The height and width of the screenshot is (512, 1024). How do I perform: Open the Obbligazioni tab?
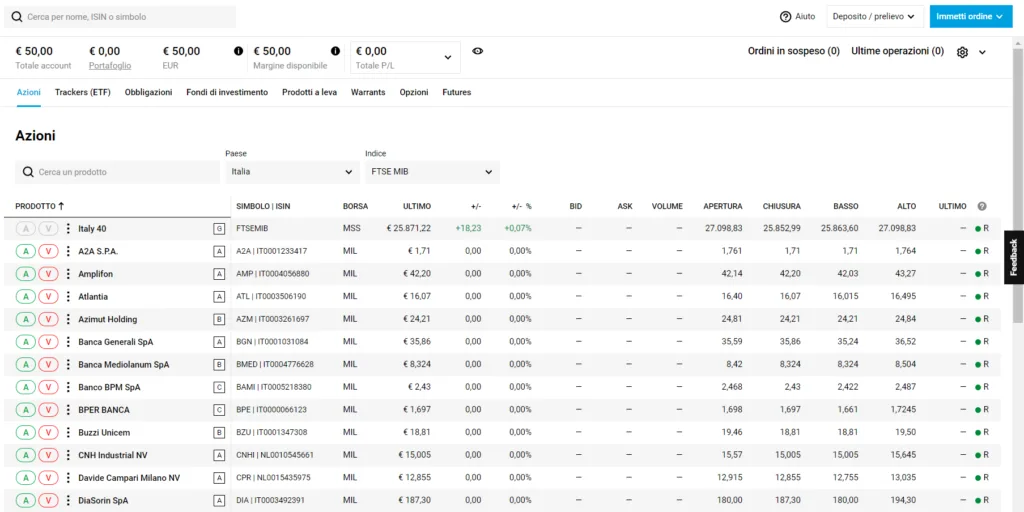tap(148, 92)
